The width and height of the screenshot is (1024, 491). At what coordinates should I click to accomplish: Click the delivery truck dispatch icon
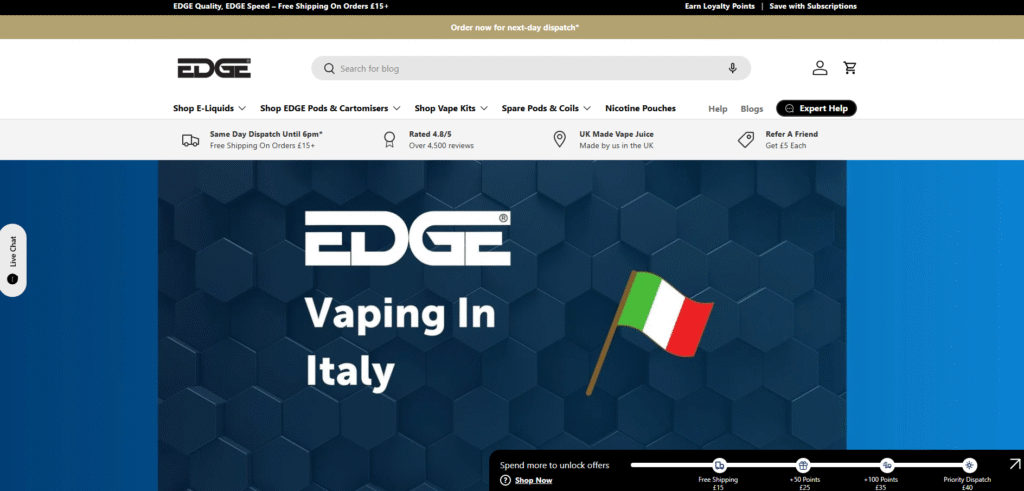[191, 140]
